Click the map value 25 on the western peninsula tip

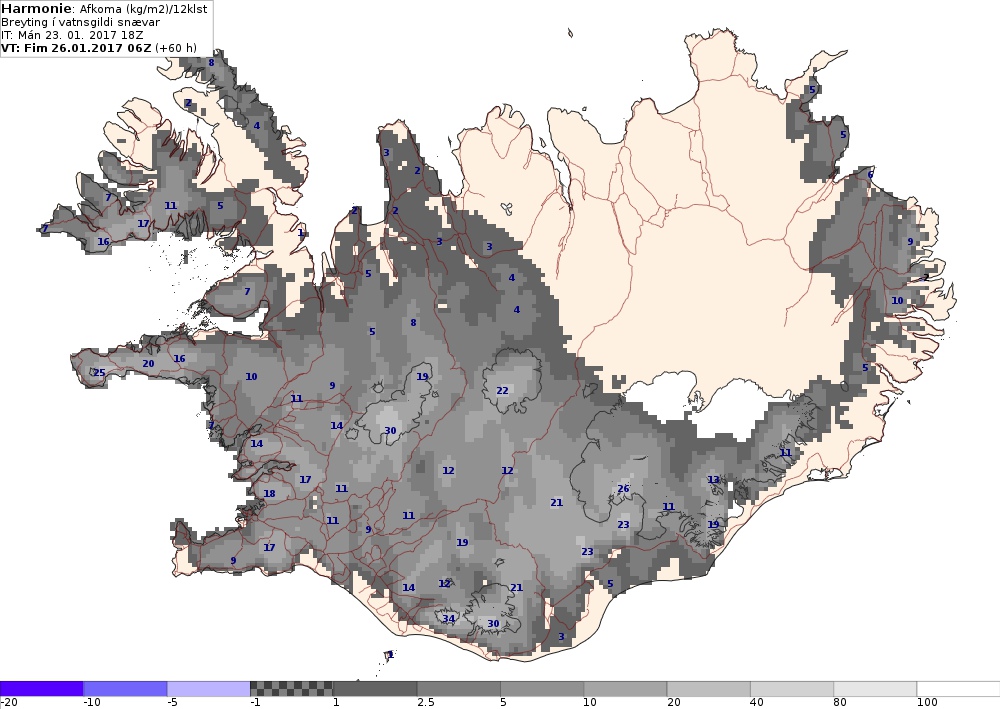coord(99,372)
